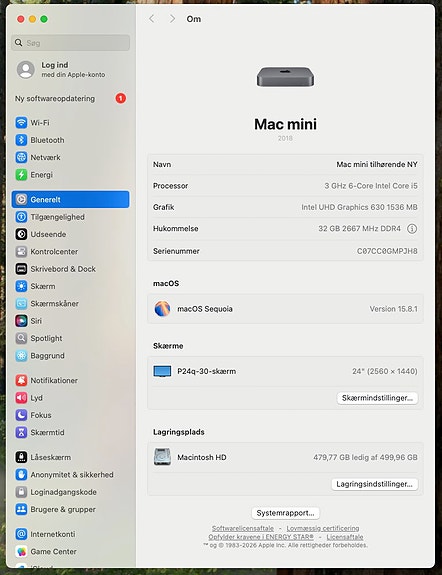
Task: Click the name value Mac mini tilhørende NY
Action: coord(377,164)
